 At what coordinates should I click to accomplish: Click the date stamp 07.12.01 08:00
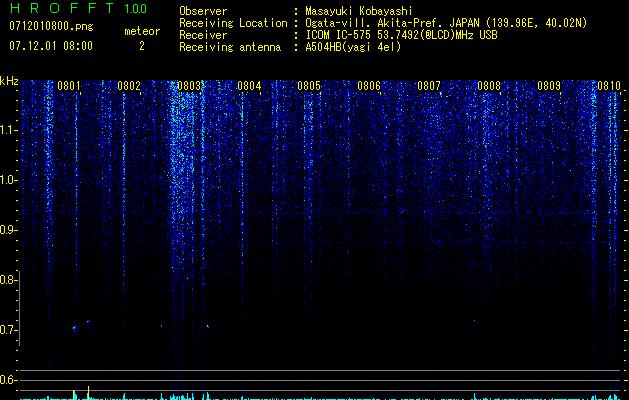[x=51, y=46]
